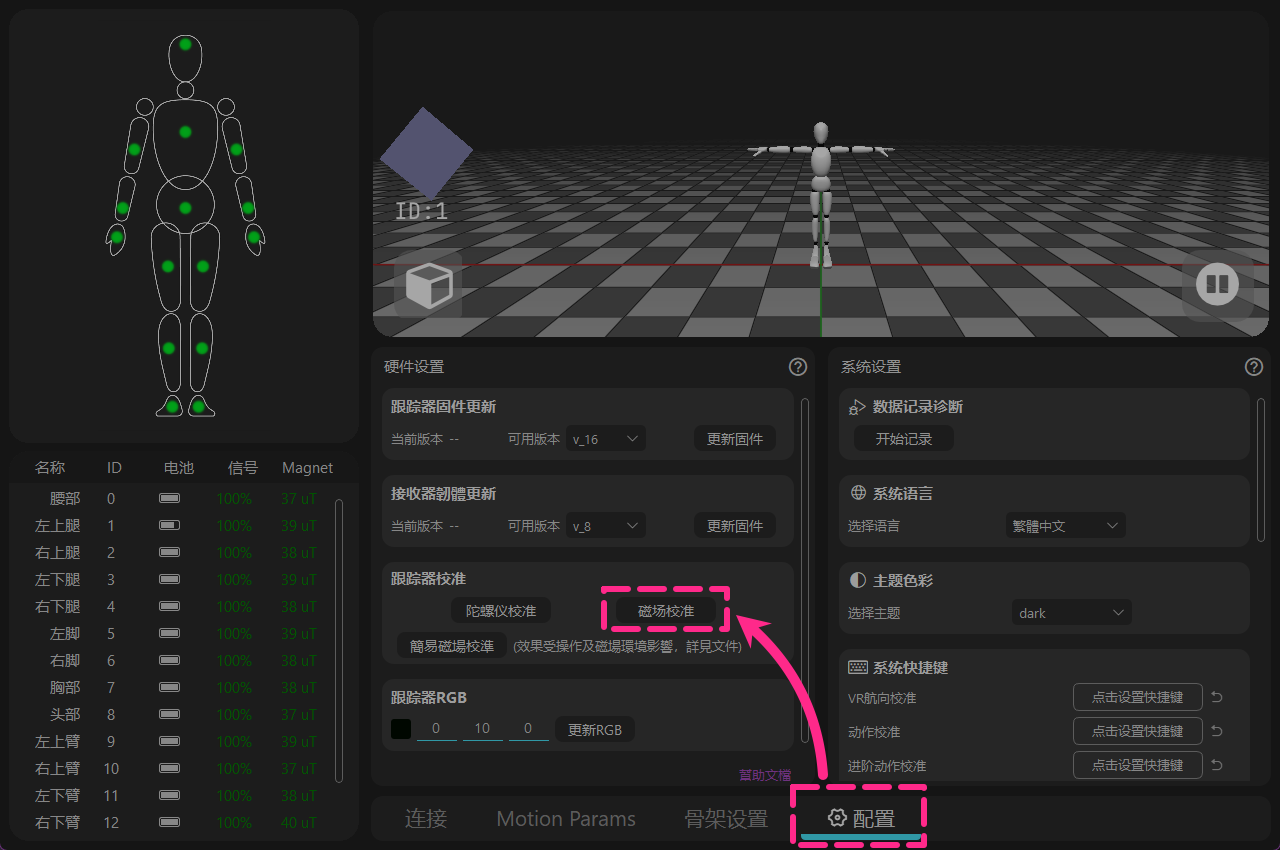The image size is (1280, 850).
Task: Open help for 硬件设置 panel
Action: coord(798,367)
